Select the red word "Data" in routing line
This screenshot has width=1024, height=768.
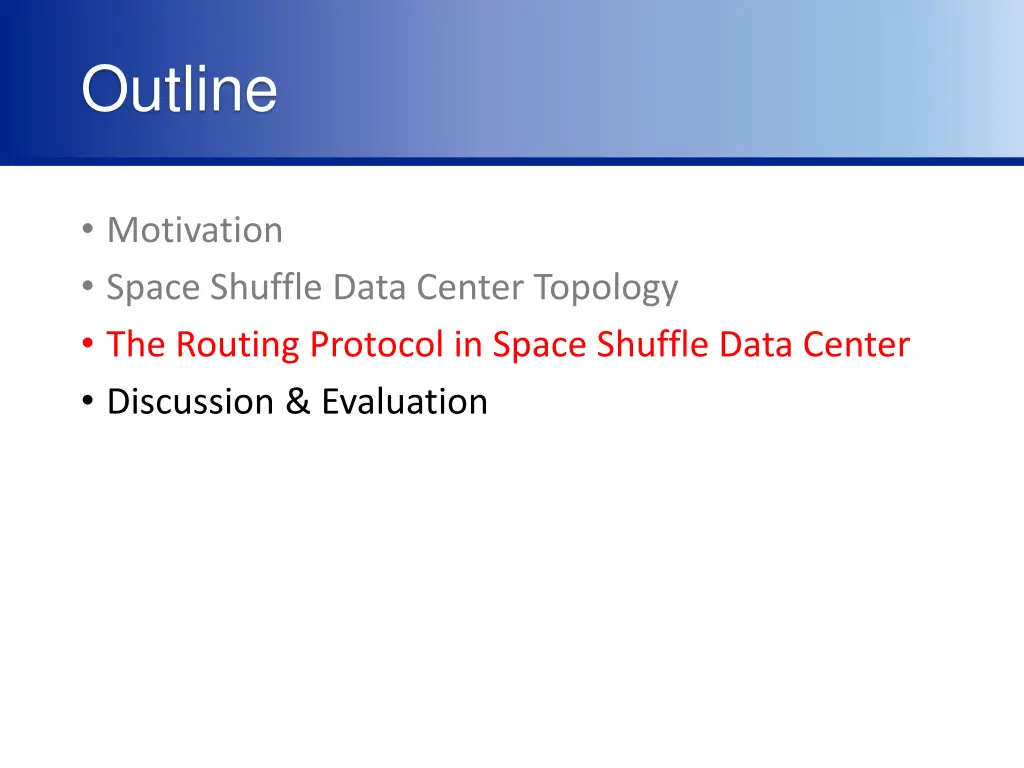pos(756,344)
